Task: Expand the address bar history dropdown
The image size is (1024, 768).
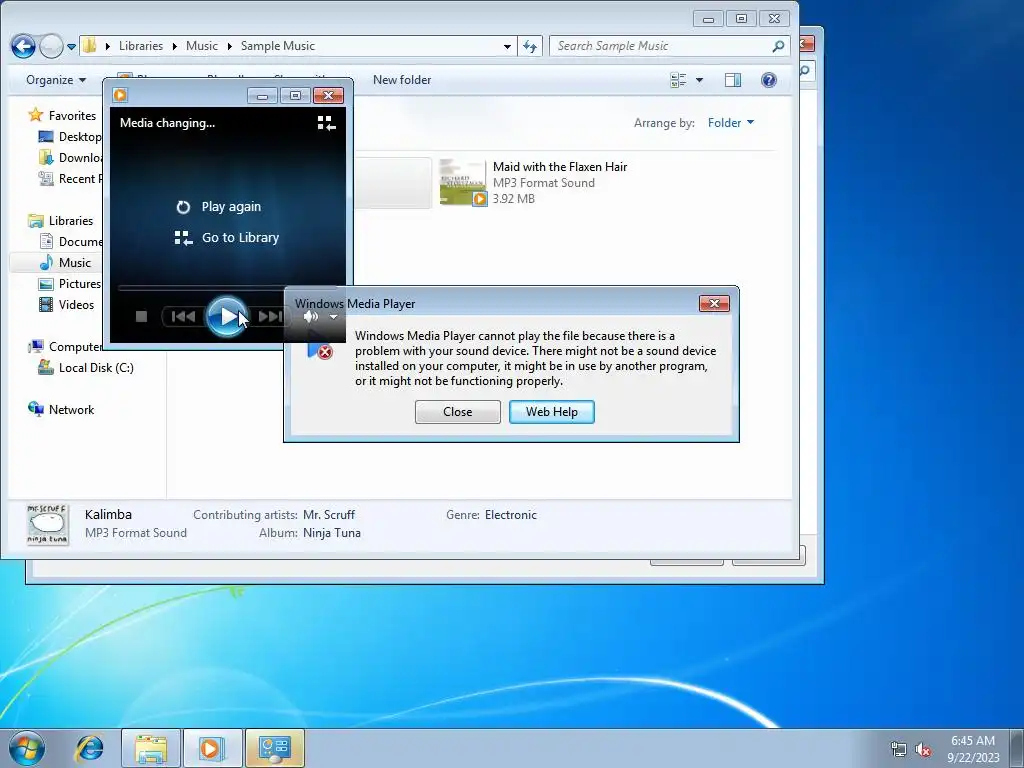Action: tap(507, 46)
